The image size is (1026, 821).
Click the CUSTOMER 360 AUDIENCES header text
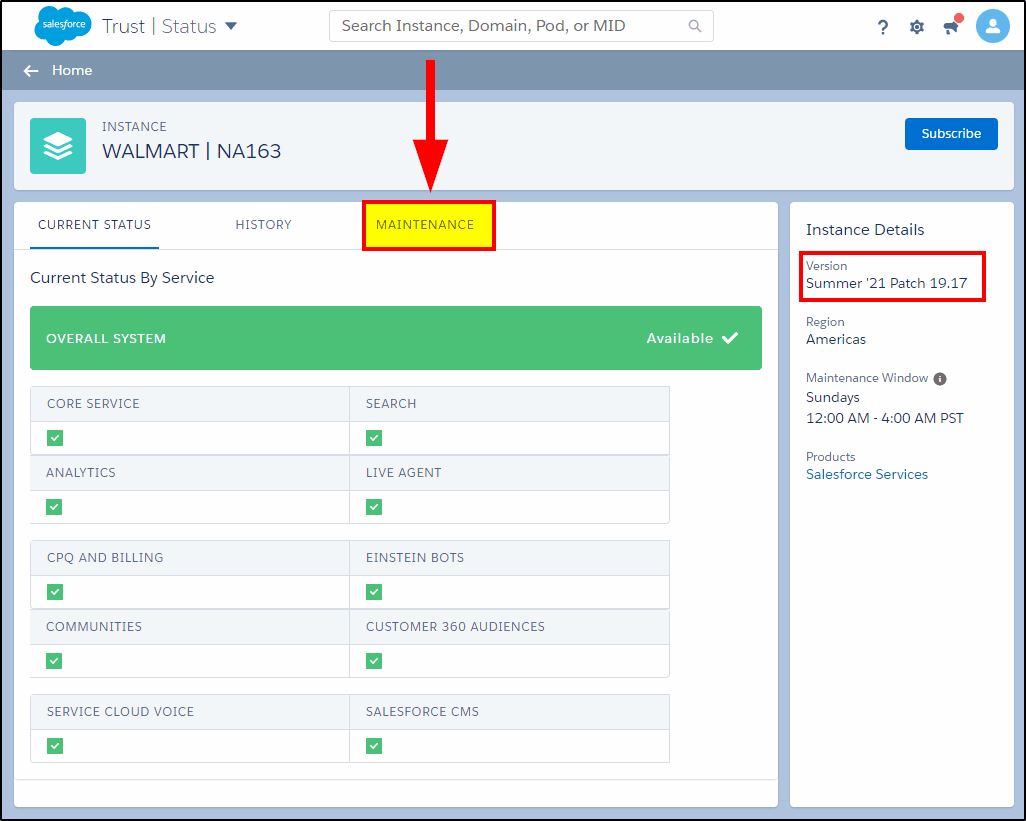click(455, 626)
